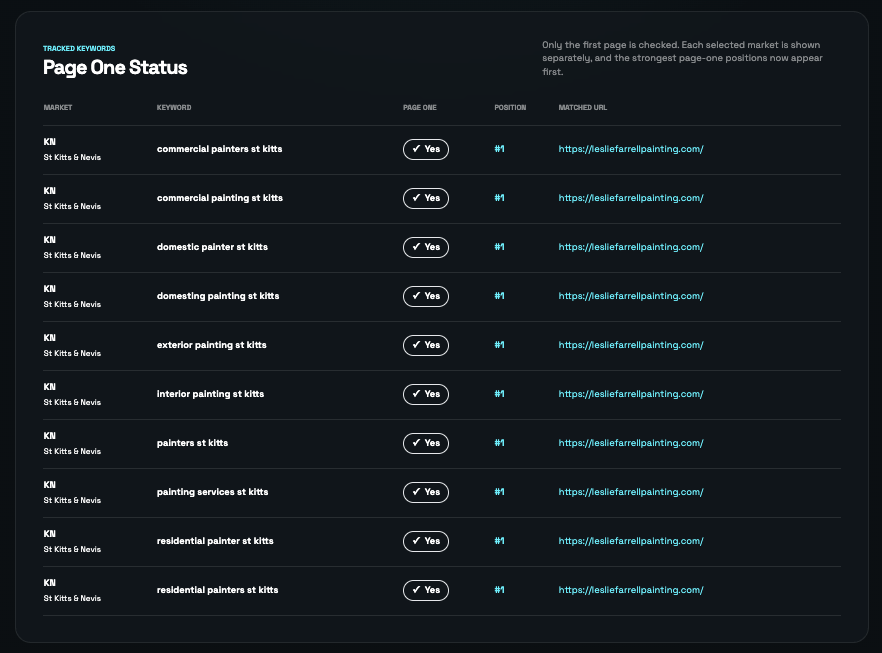
Task: Click the checkmark icon for painters st kitts
Action: [415, 443]
